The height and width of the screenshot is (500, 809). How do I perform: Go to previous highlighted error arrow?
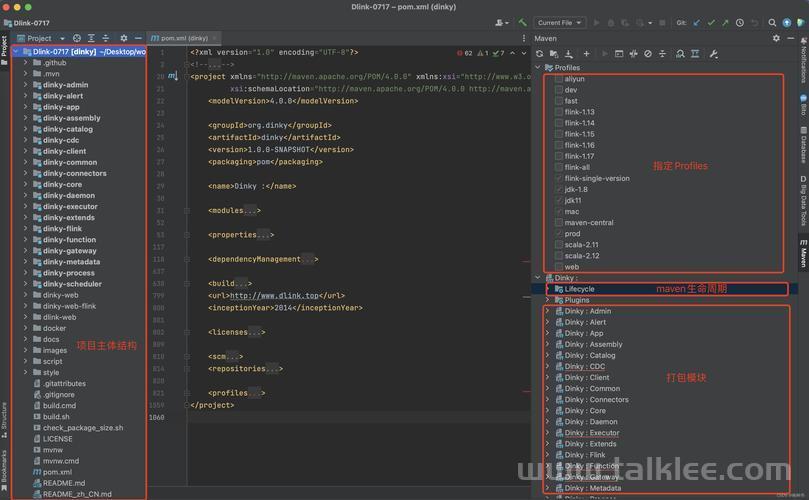point(512,53)
